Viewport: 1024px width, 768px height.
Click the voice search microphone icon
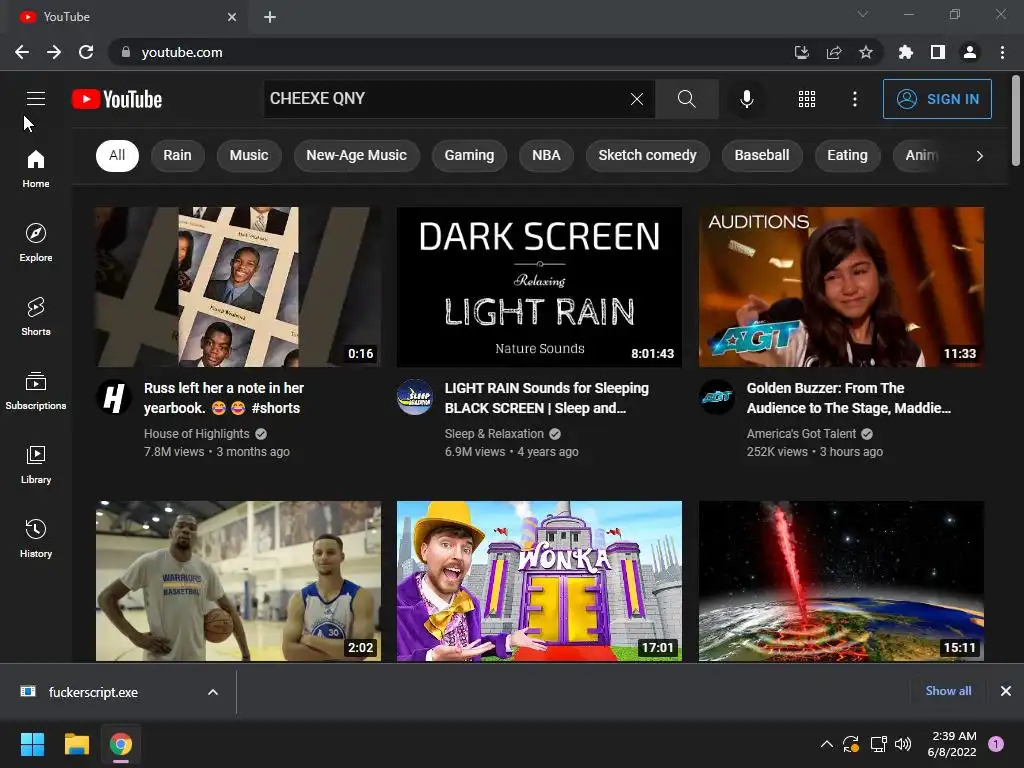(x=746, y=99)
